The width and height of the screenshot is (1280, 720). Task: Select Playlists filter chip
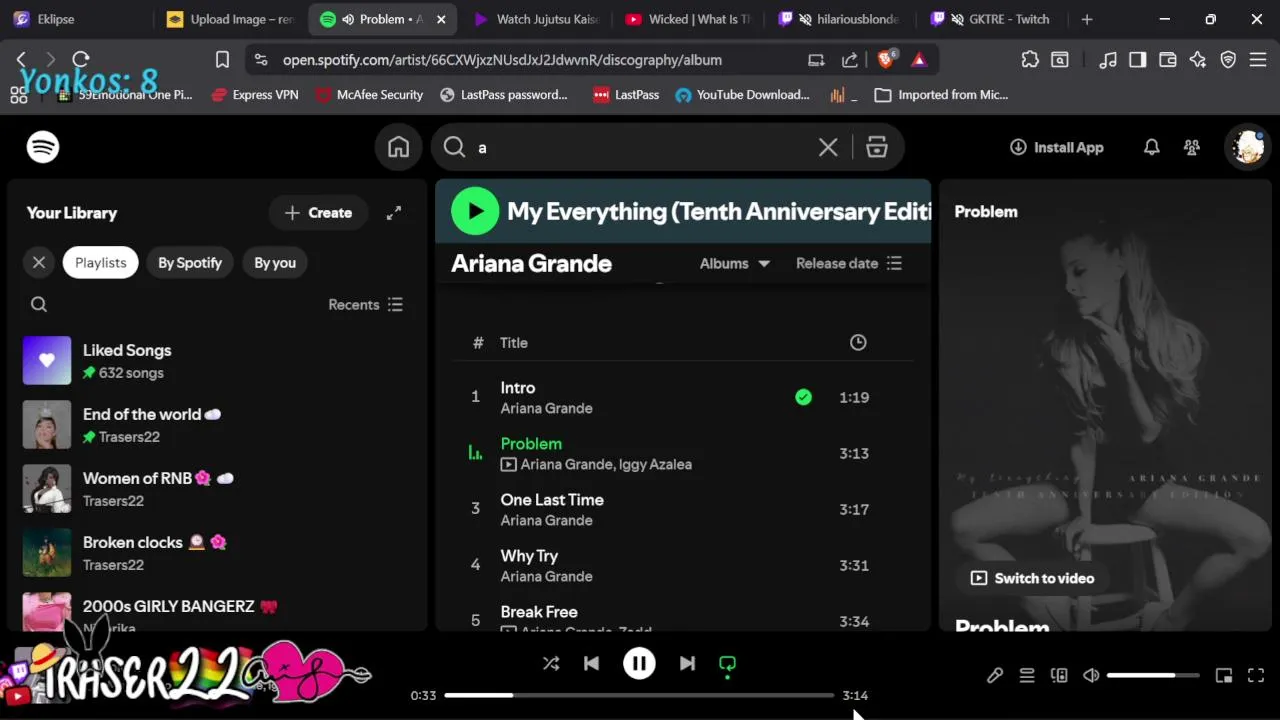tap(101, 263)
